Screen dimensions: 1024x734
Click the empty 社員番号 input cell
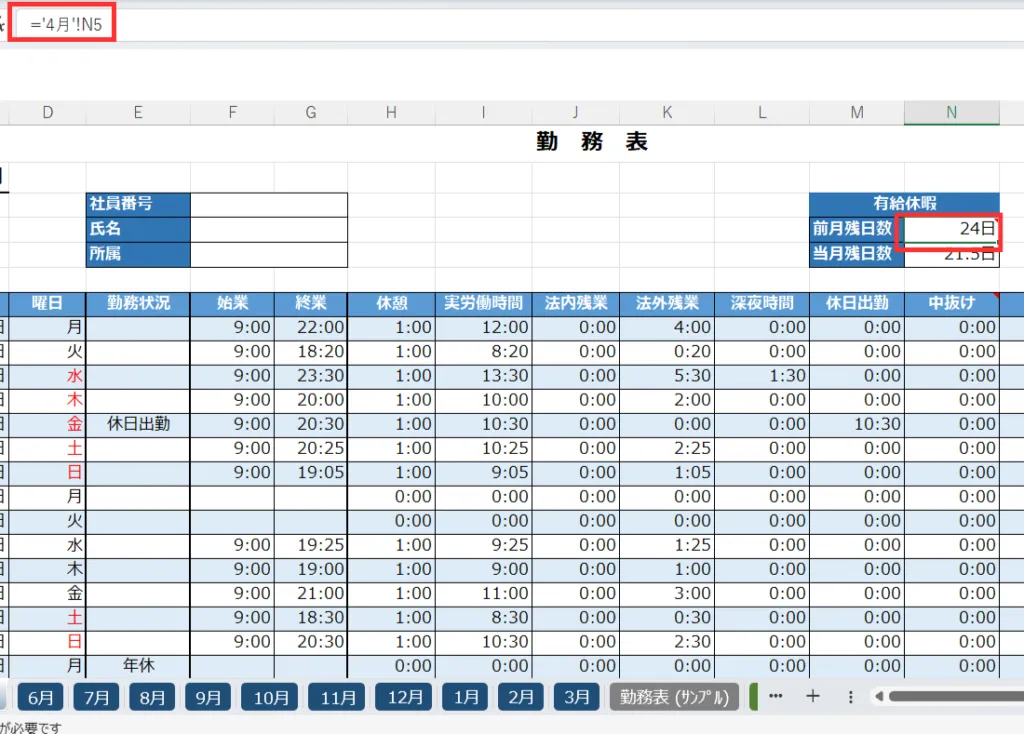[268, 204]
